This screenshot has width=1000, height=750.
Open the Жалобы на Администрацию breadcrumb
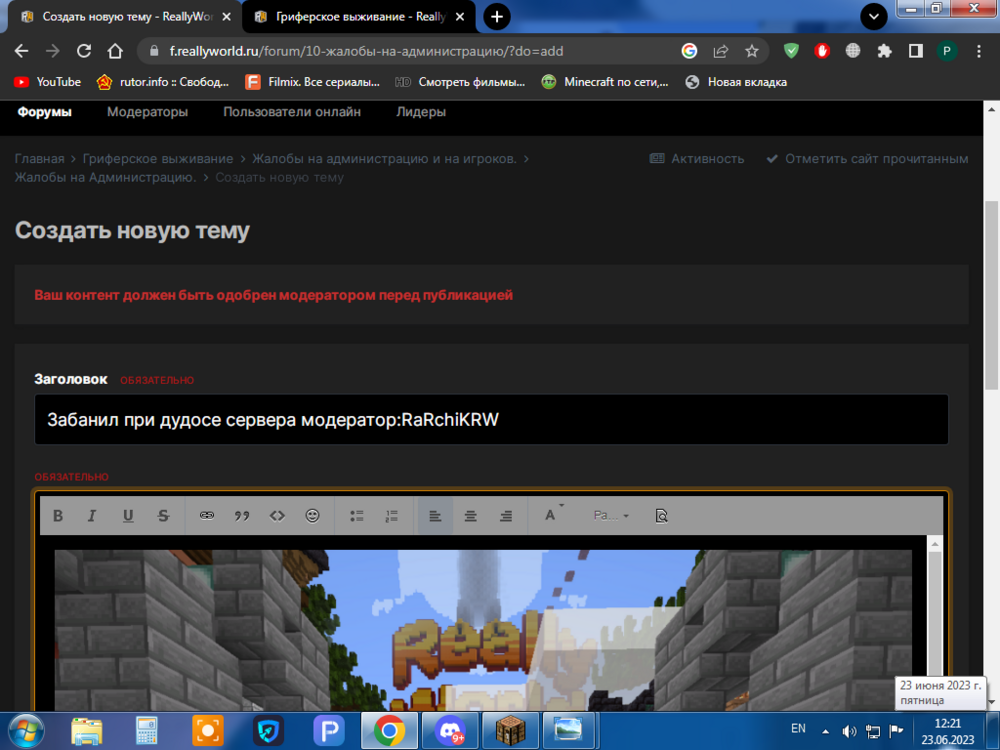pyautogui.click(x=105, y=177)
